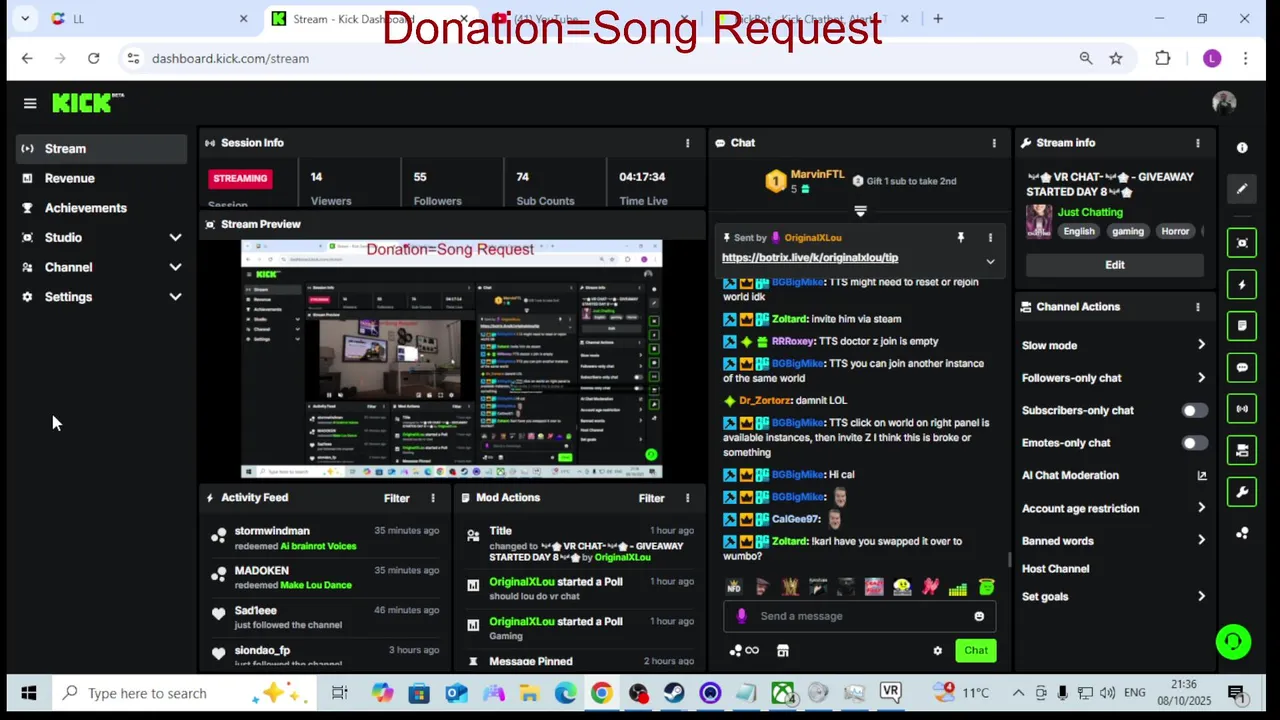The width and height of the screenshot is (1280, 720).
Task: Expand the pinned message chevron
Action: click(990, 262)
